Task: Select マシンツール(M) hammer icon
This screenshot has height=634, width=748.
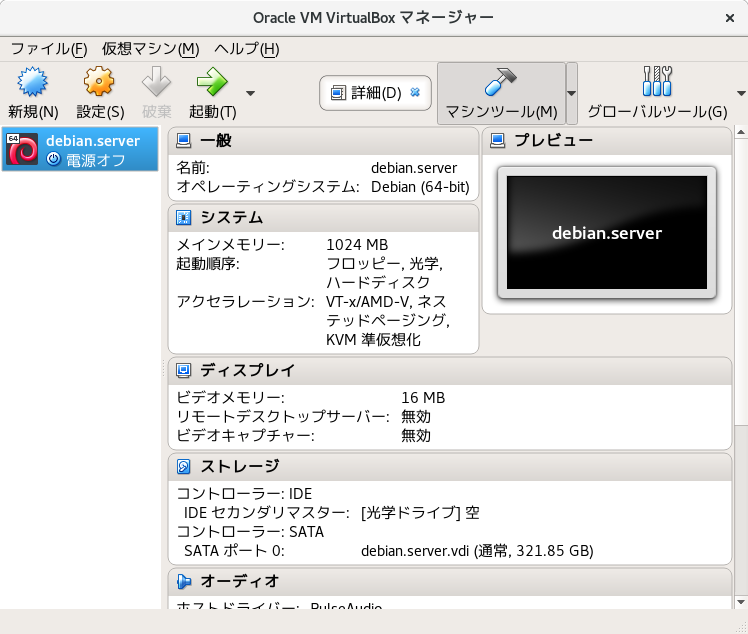Action: coord(501,82)
